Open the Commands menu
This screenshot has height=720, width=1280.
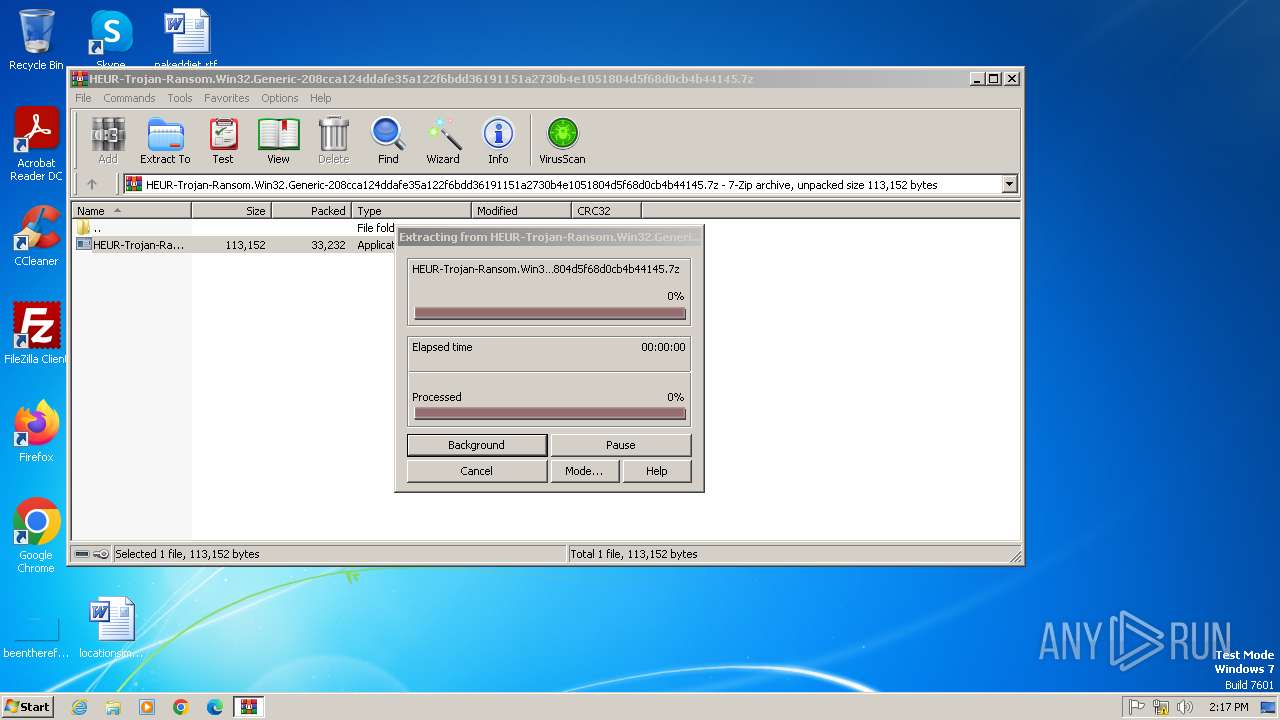click(129, 98)
